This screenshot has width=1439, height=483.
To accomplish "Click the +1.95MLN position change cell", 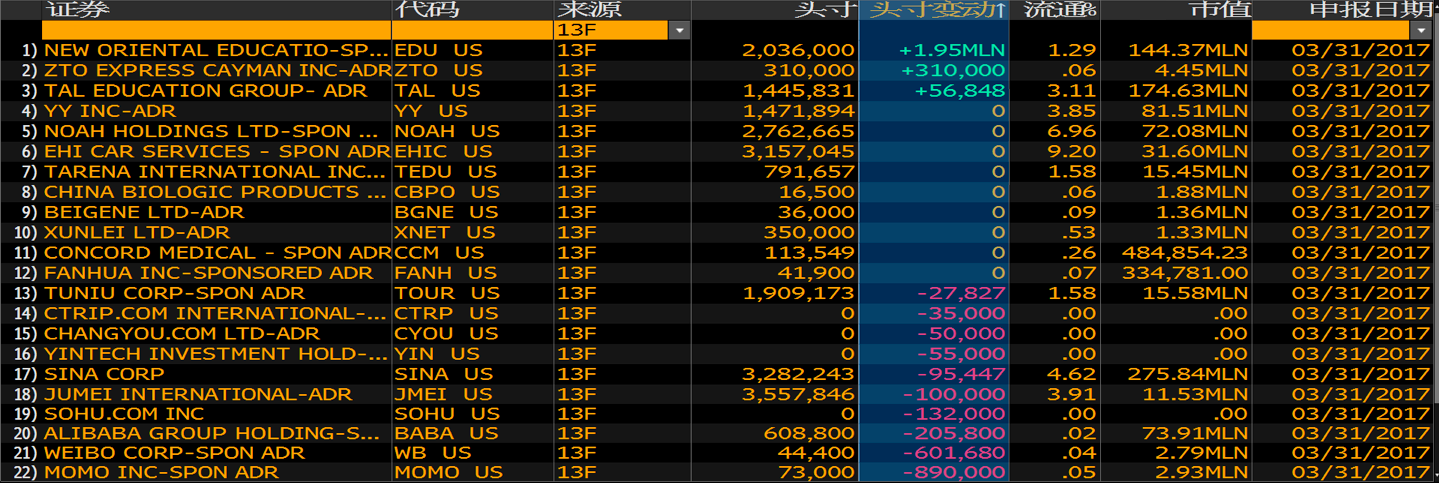I will click(x=953, y=50).
